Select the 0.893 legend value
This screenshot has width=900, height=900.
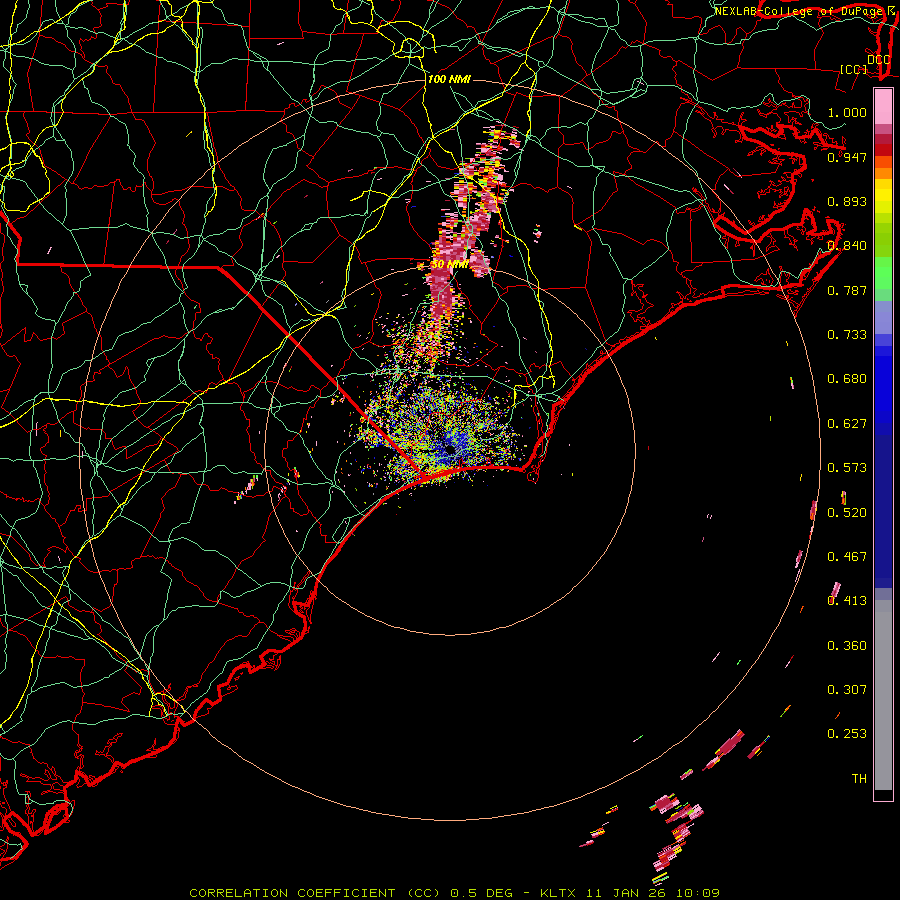(847, 201)
